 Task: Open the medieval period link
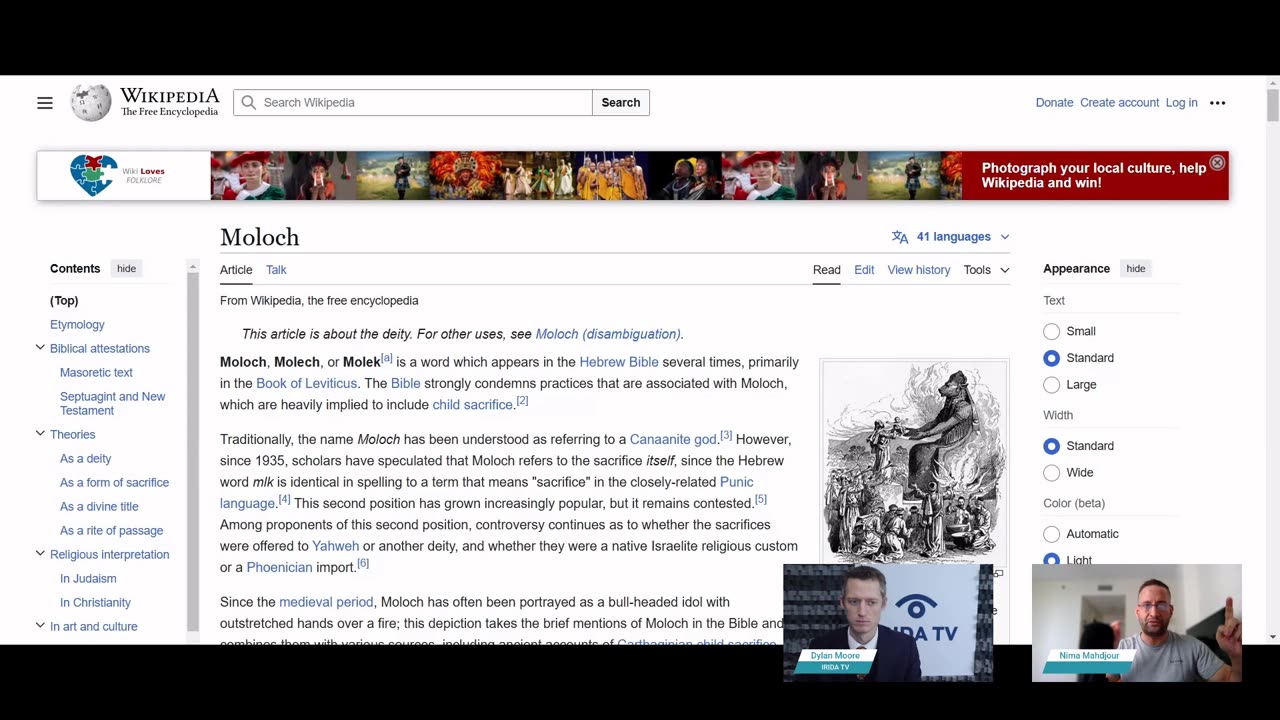click(326, 602)
